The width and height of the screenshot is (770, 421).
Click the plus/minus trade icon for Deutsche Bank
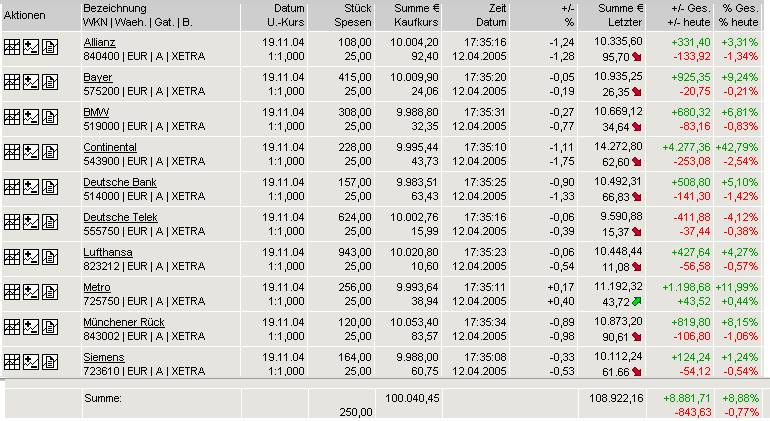tap(30, 187)
